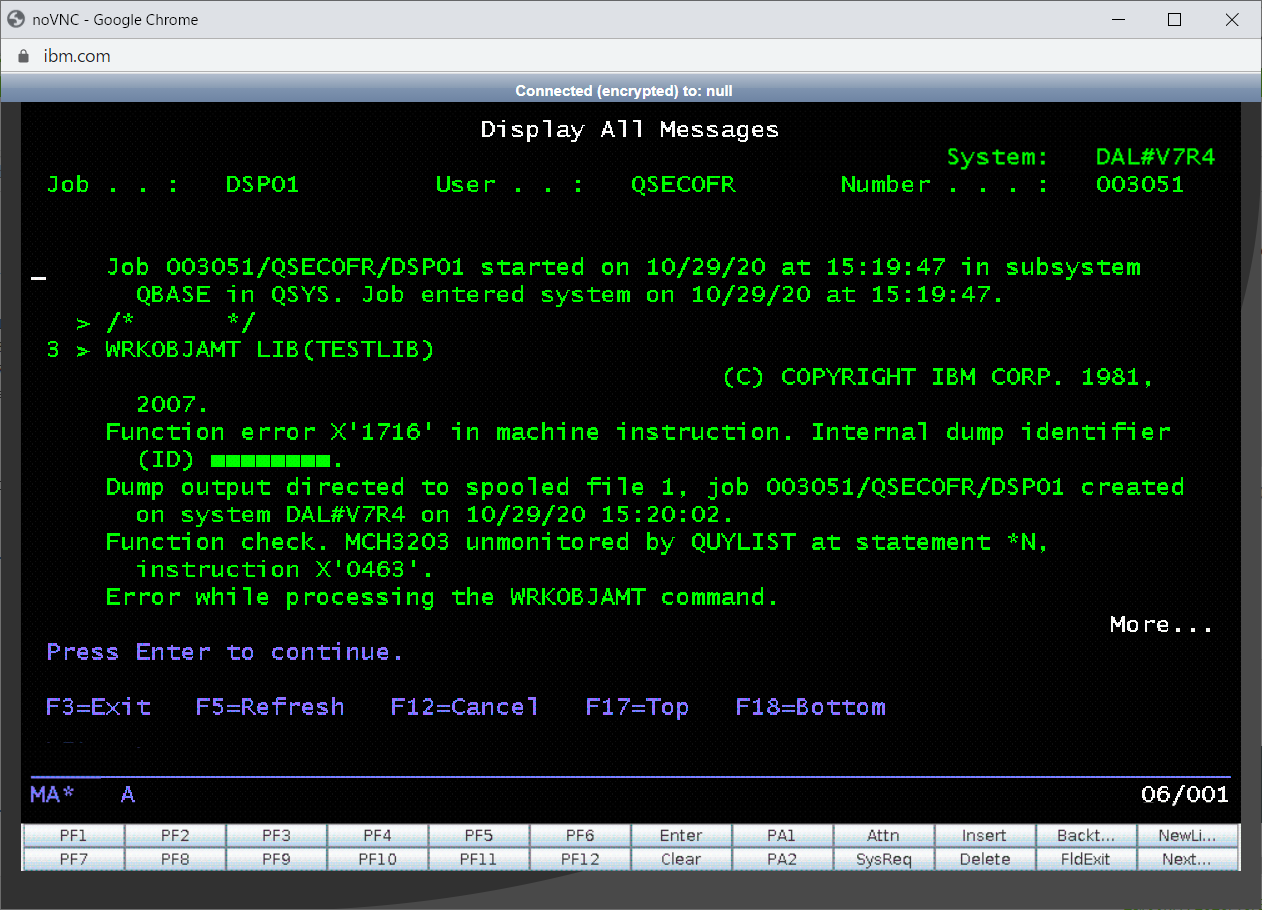
Task: Select F18=Bottom on the terminal screen
Action: click(811, 707)
